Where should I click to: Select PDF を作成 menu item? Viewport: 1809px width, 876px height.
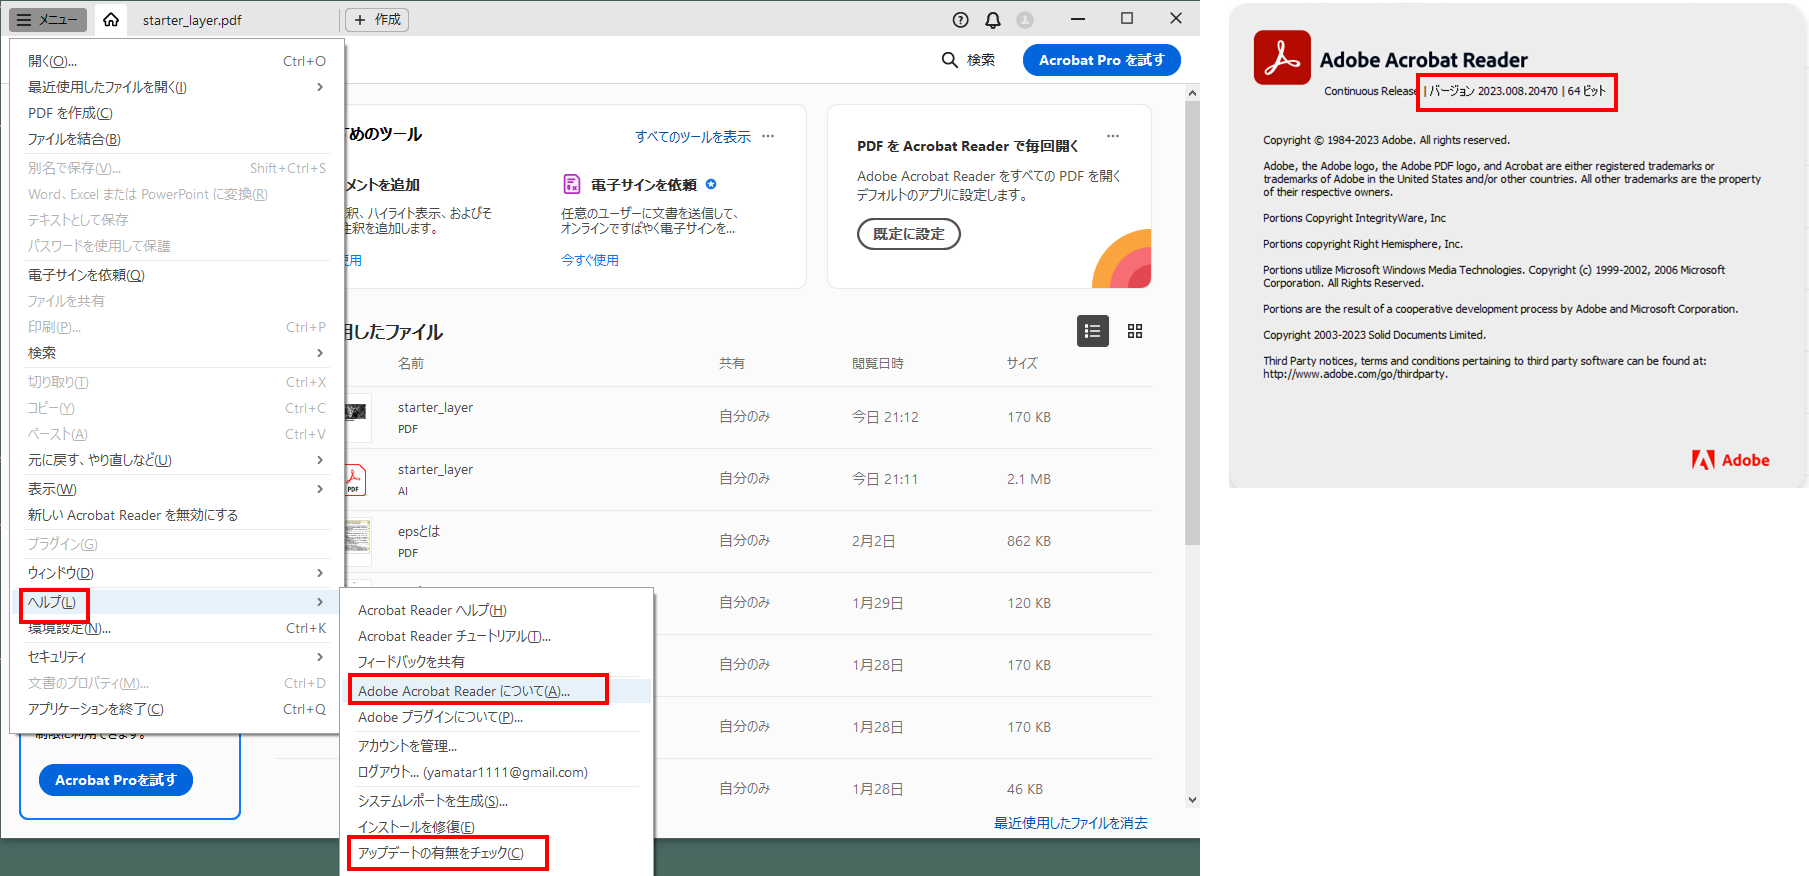pyautogui.click(x=177, y=113)
